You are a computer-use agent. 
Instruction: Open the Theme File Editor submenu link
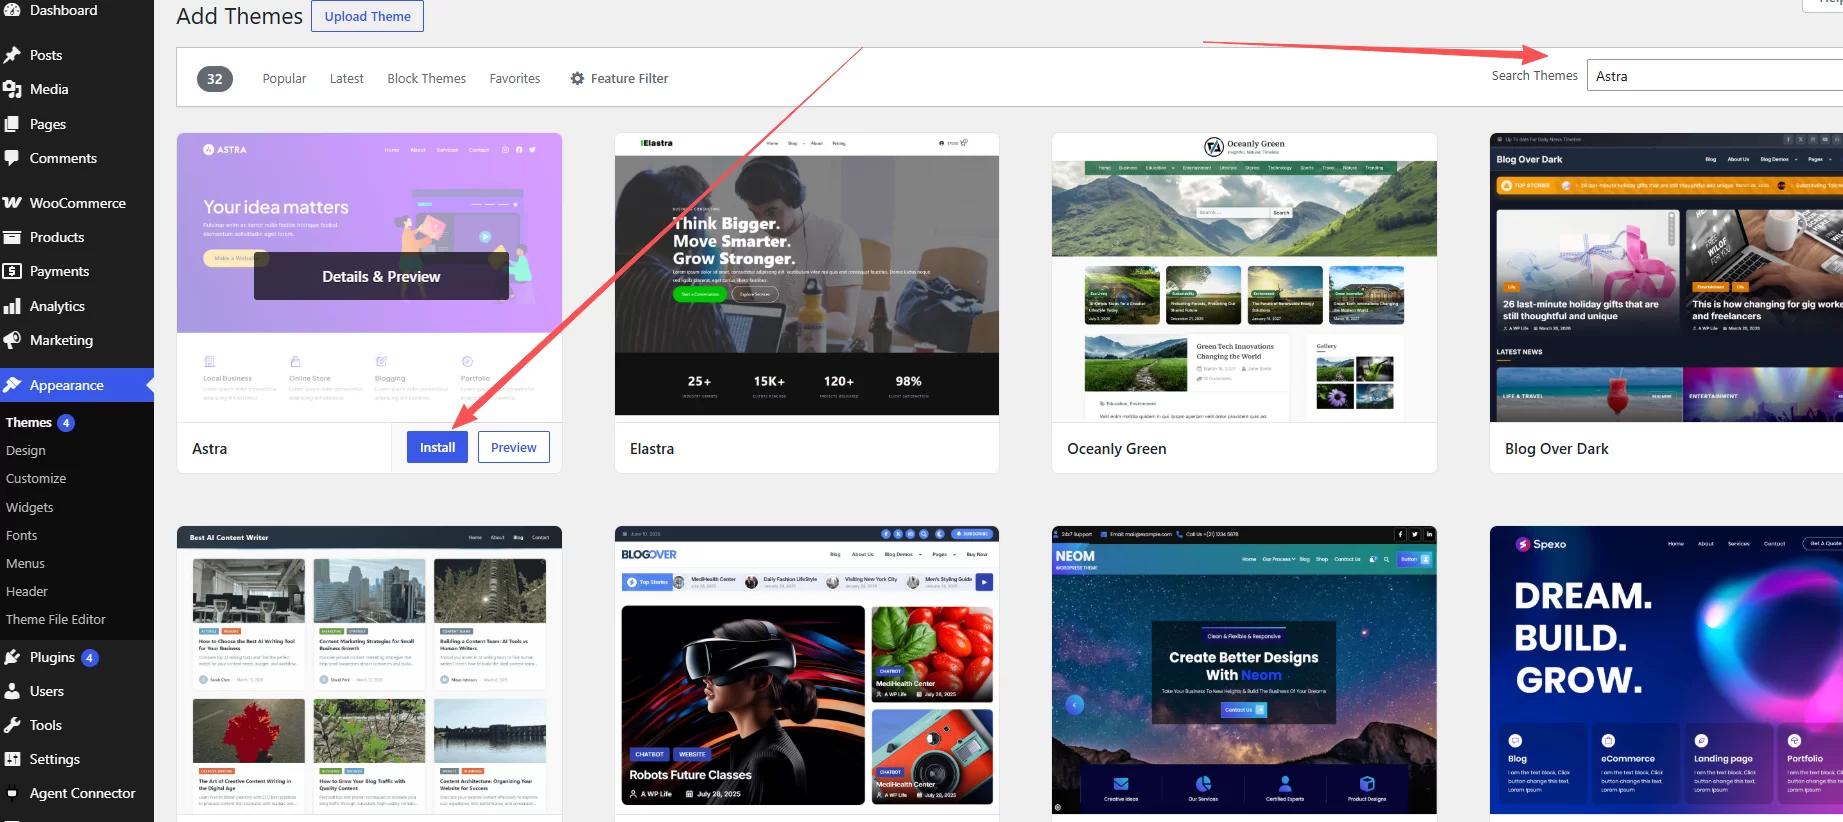pyautogui.click(x=56, y=619)
